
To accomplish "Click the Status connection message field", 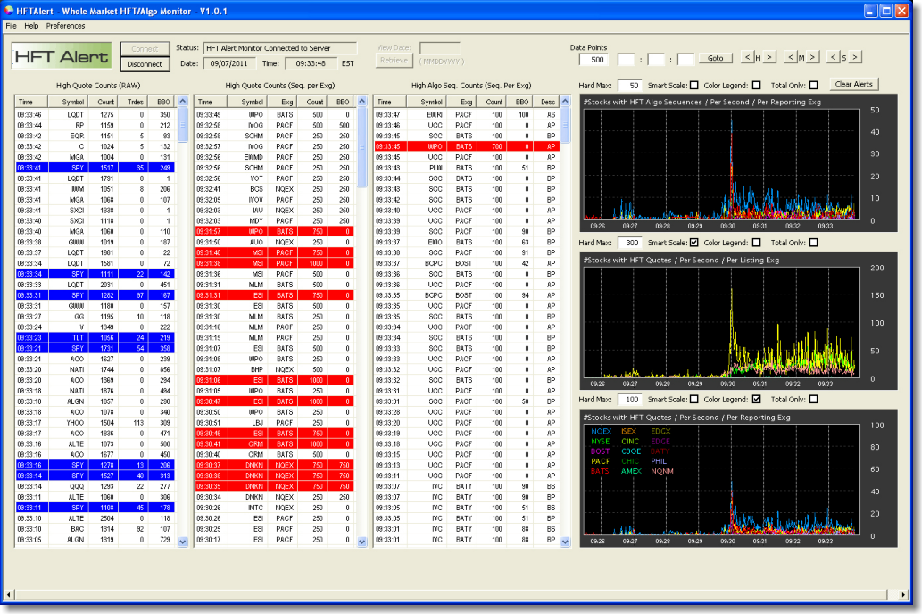I will click(280, 48).
